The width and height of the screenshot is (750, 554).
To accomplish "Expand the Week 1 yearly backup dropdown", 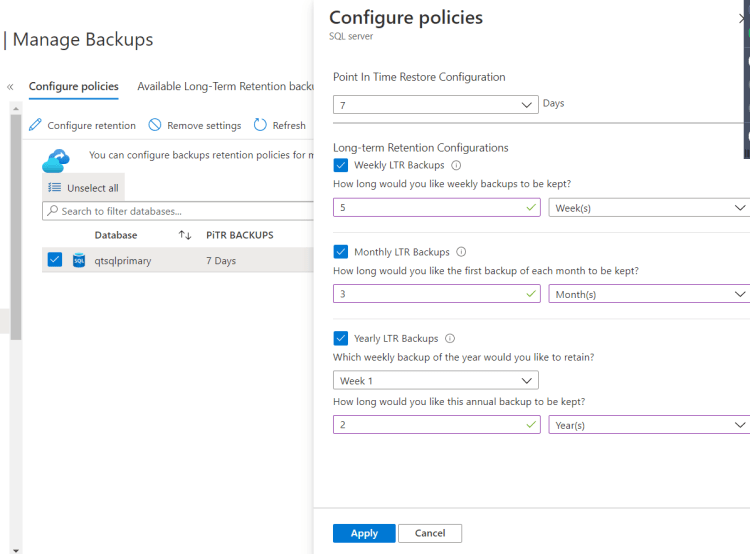I will [436, 380].
